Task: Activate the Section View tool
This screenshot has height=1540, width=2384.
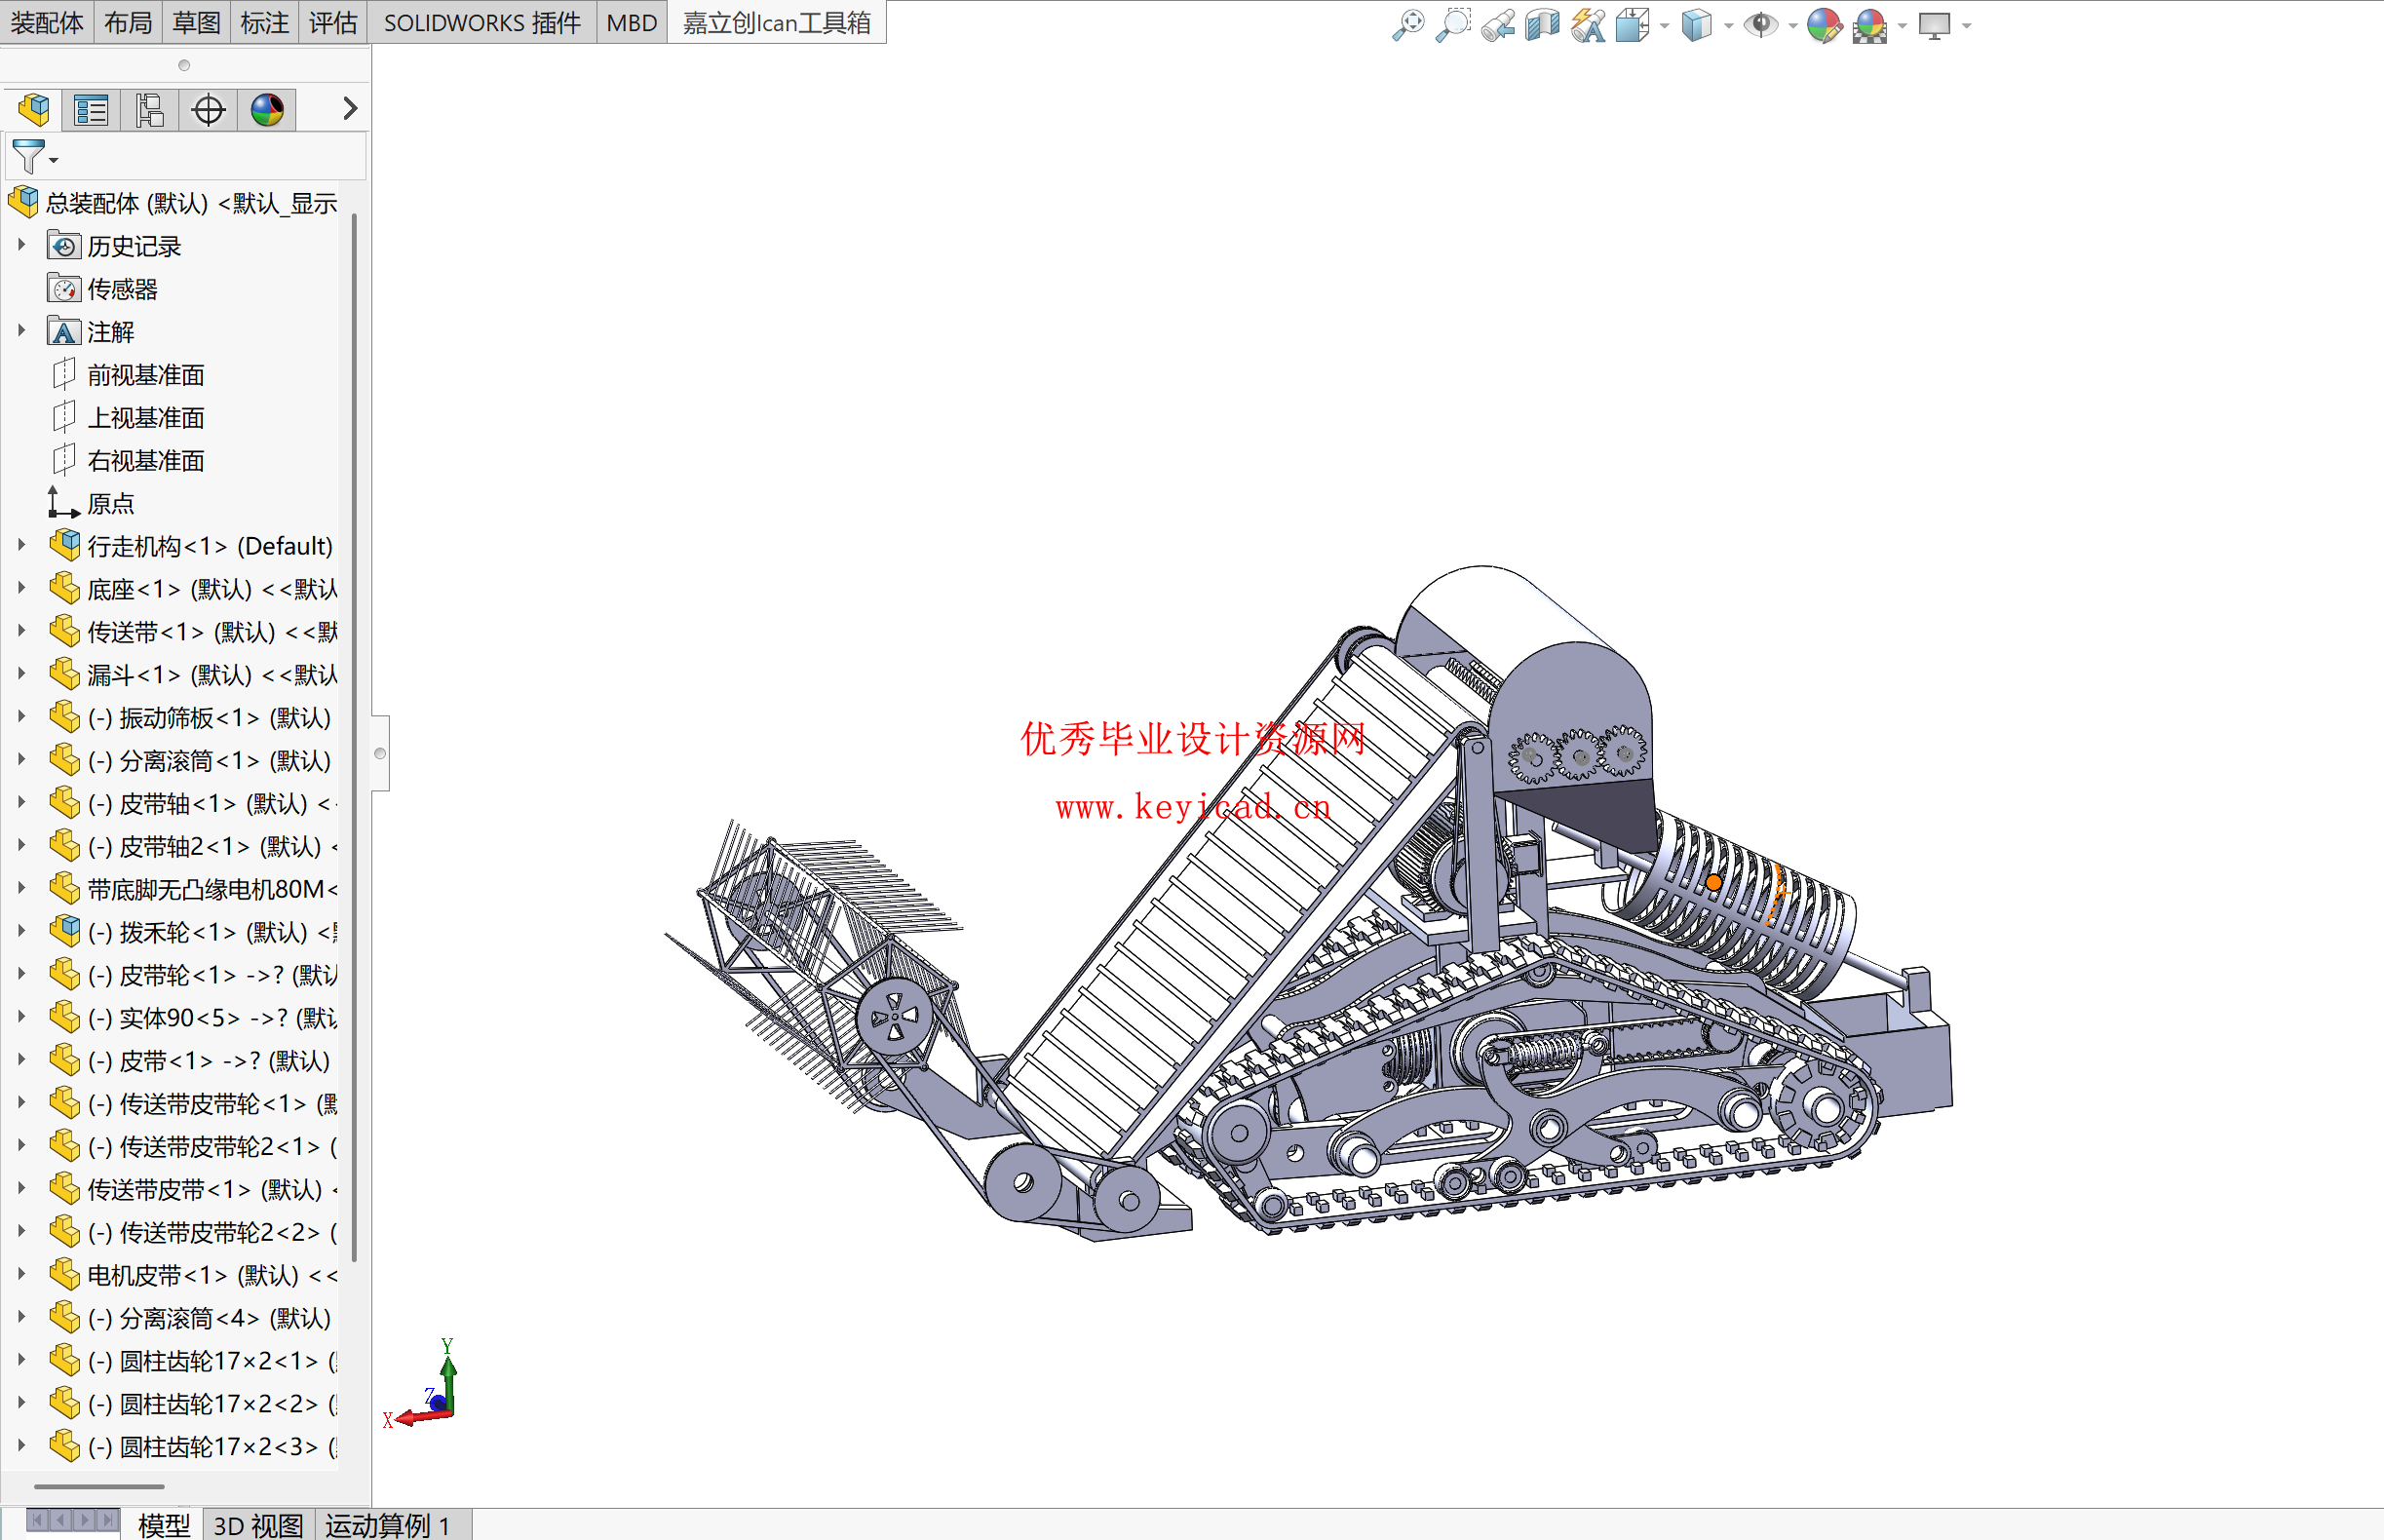Action: [1543, 25]
